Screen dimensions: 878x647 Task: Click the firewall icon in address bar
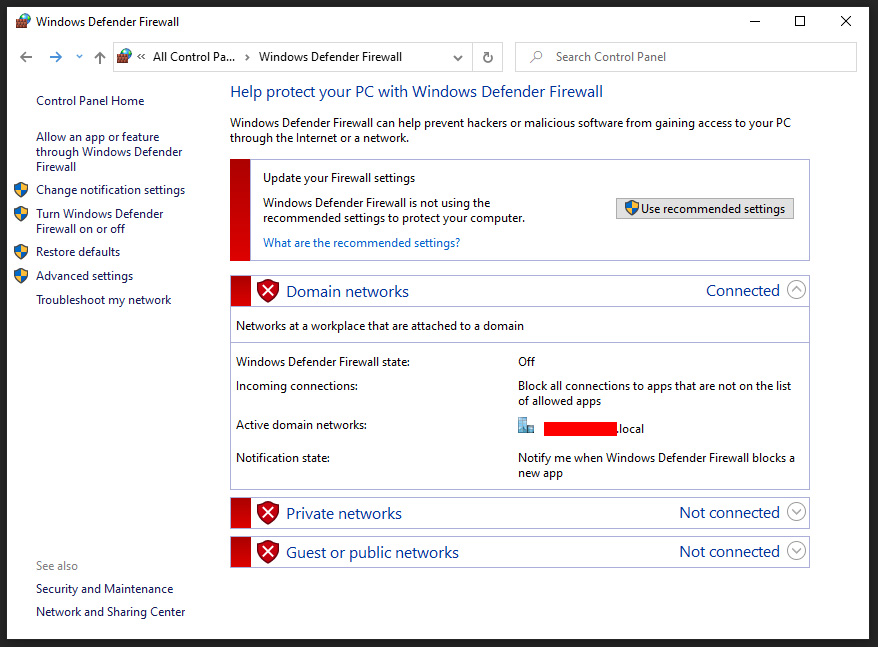(x=124, y=57)
